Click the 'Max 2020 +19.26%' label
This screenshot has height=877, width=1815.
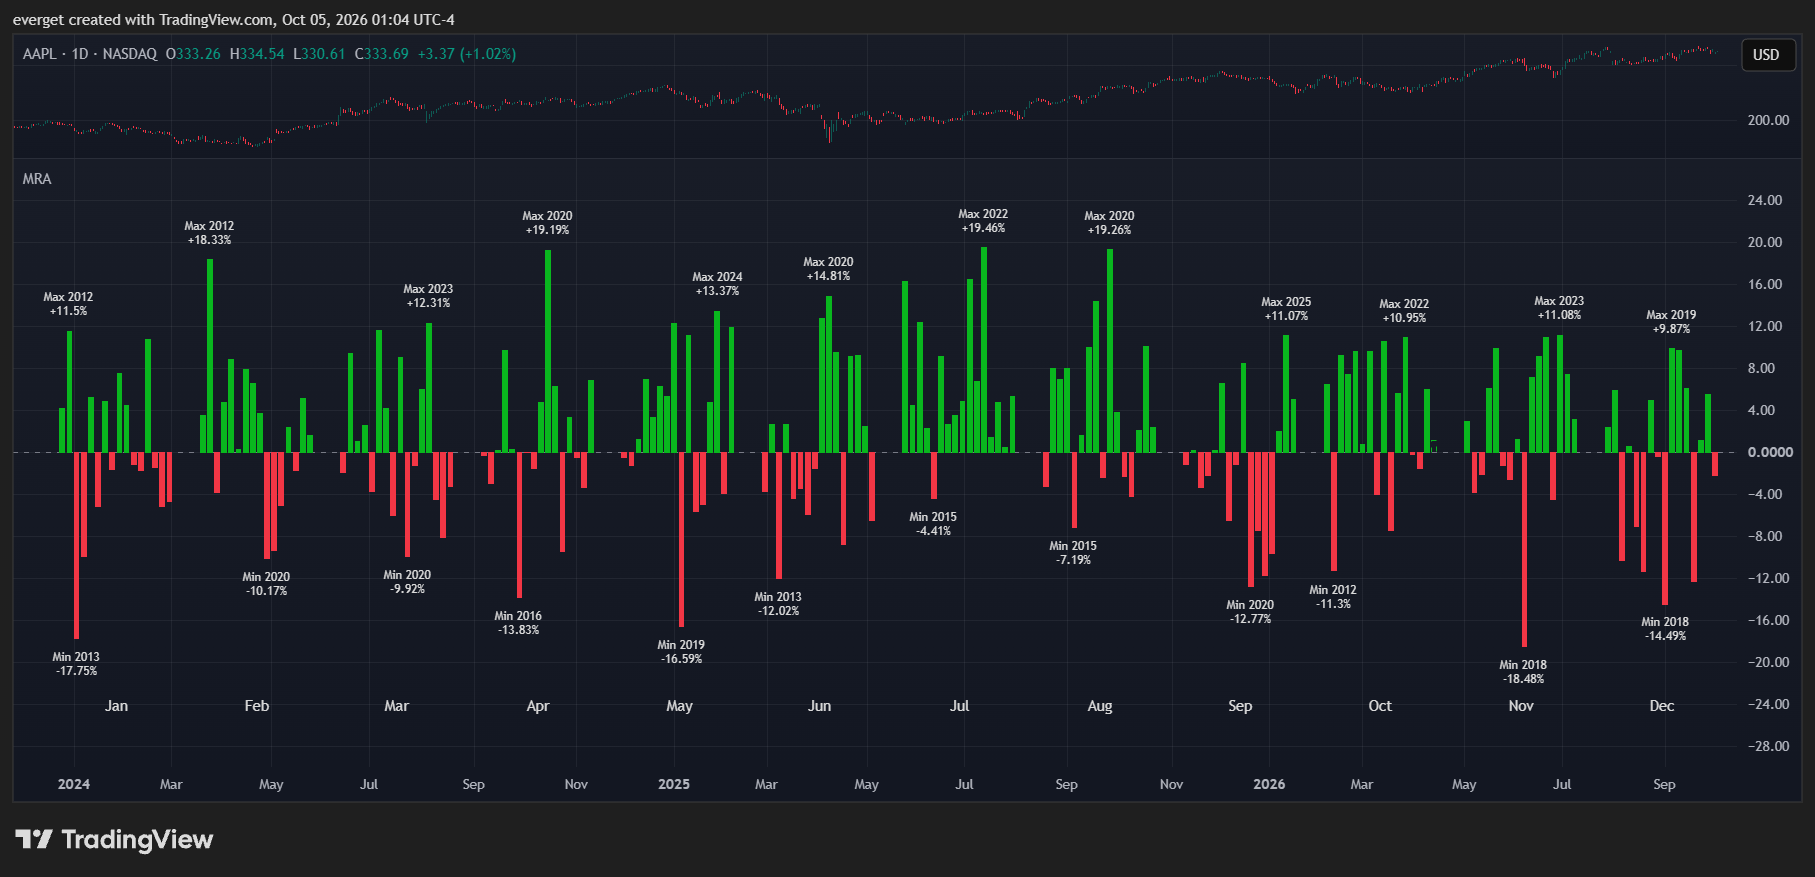pos(1109,223)
